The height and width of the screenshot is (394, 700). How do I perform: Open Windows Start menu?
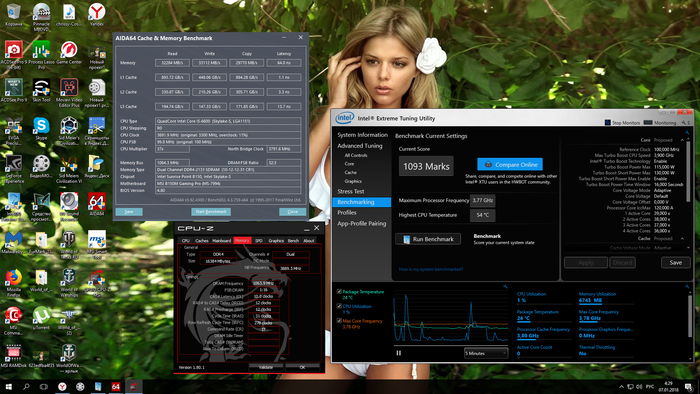coord(8,386)
